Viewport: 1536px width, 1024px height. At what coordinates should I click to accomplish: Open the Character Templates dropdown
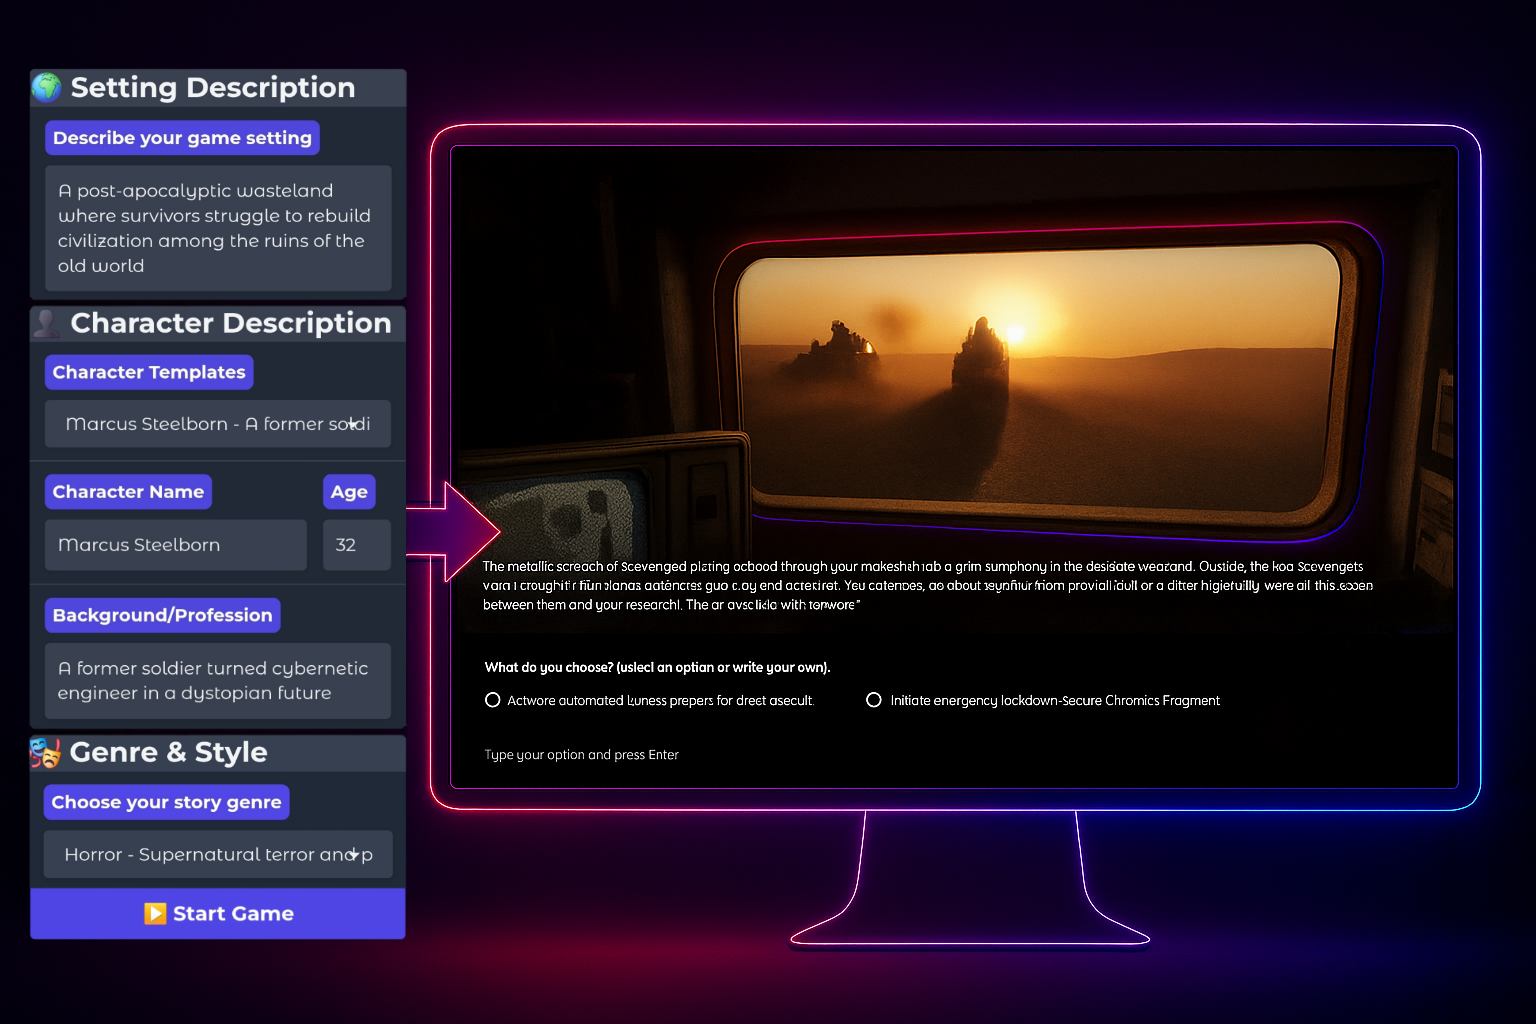218,424
